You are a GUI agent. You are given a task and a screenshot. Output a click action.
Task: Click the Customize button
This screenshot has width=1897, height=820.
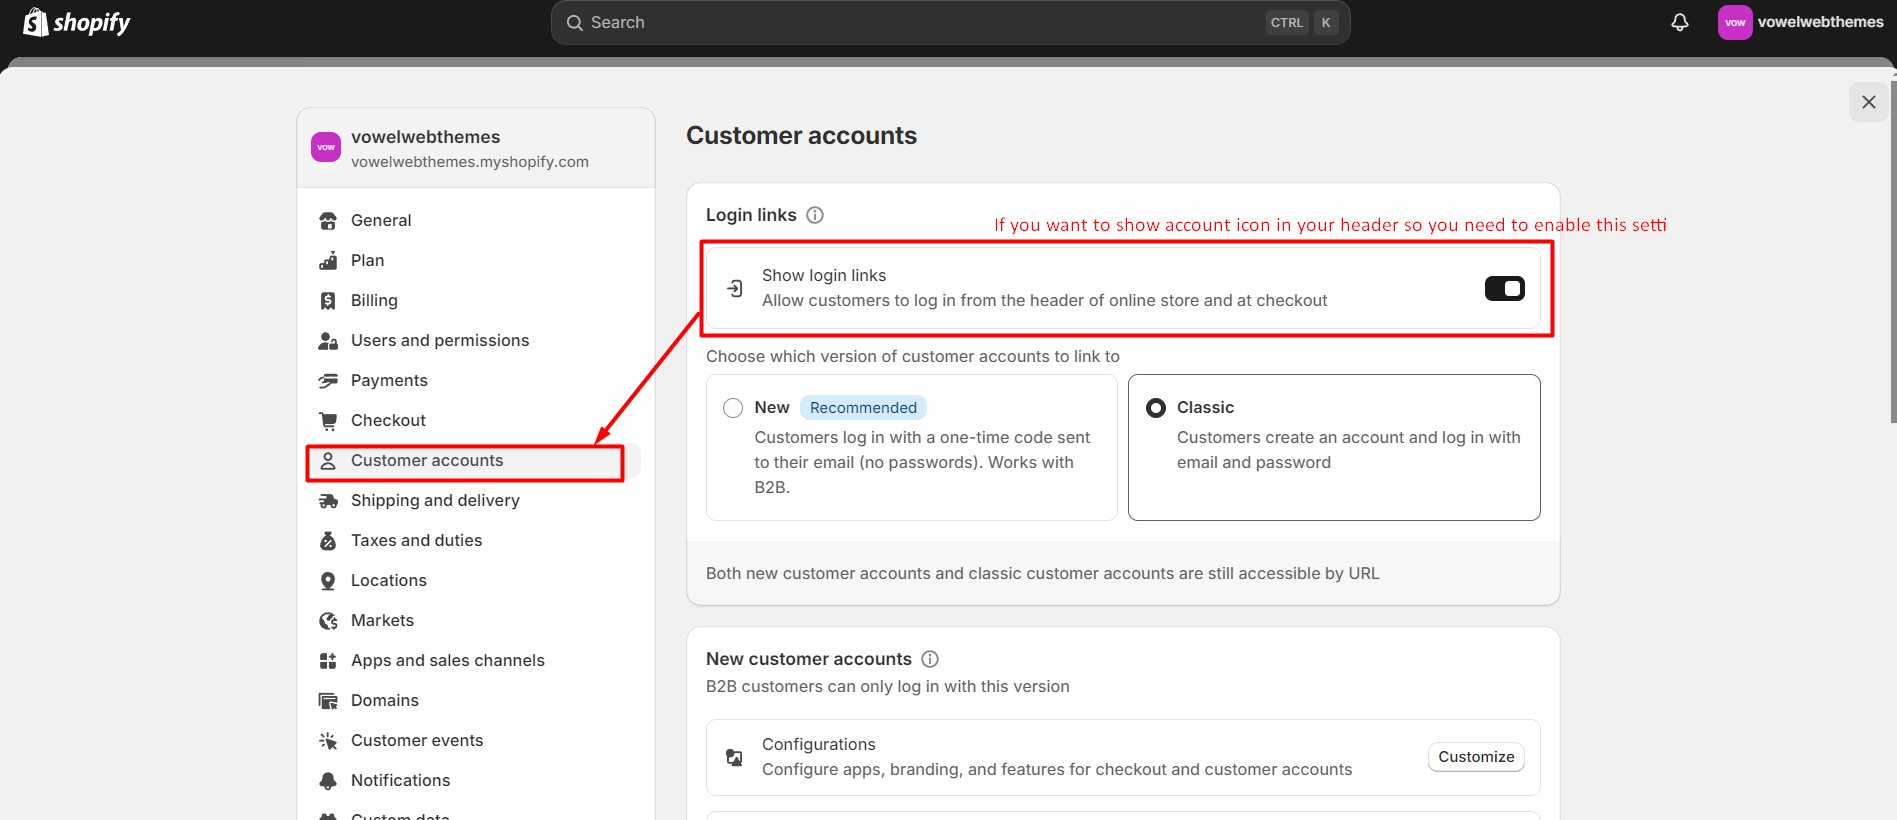click(1476, 757)
